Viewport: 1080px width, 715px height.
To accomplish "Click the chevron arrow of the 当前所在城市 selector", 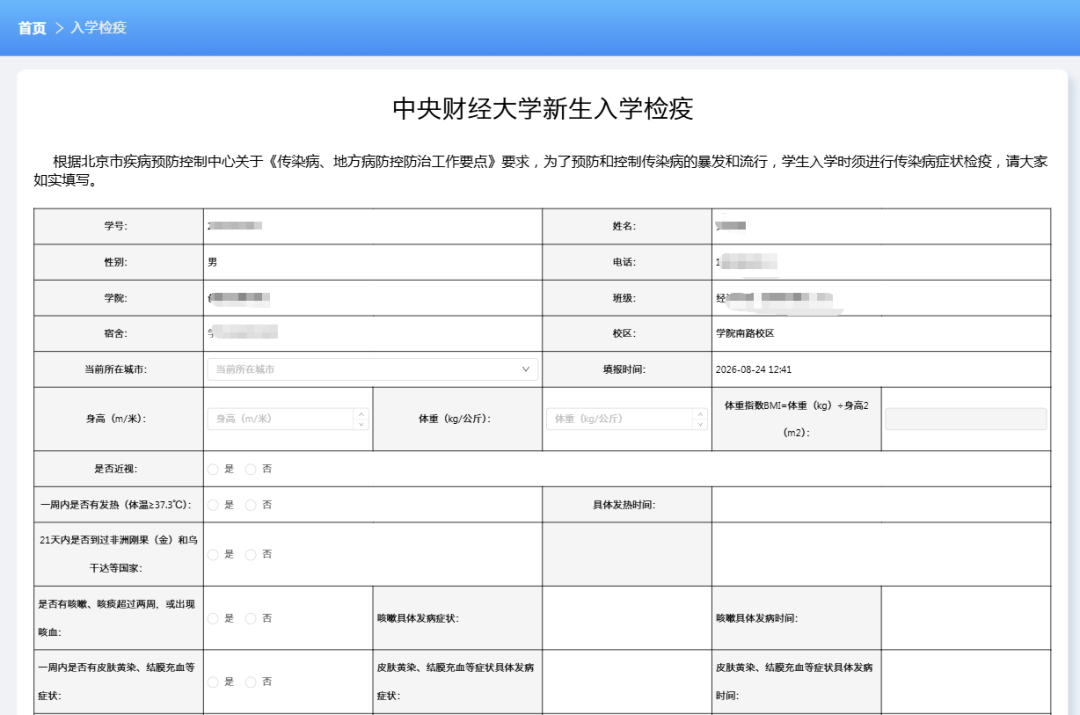I will coord(526,369).
